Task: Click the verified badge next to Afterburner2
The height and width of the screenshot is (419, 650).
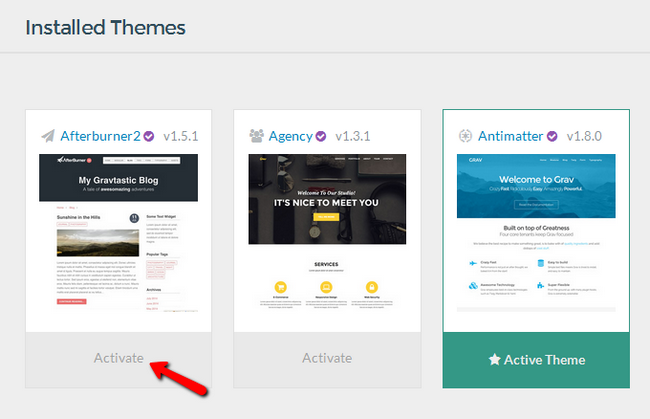Action: coord(150,136)
